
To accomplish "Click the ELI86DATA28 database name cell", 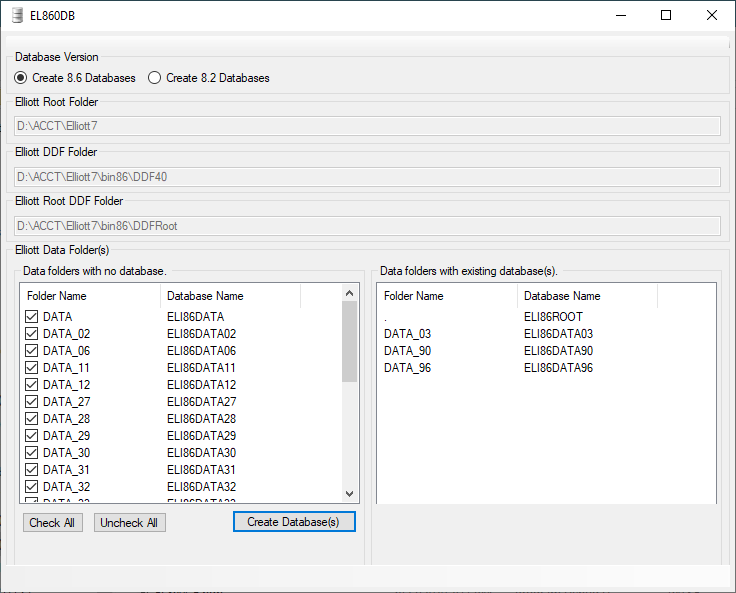I will [x=201, y=418].
